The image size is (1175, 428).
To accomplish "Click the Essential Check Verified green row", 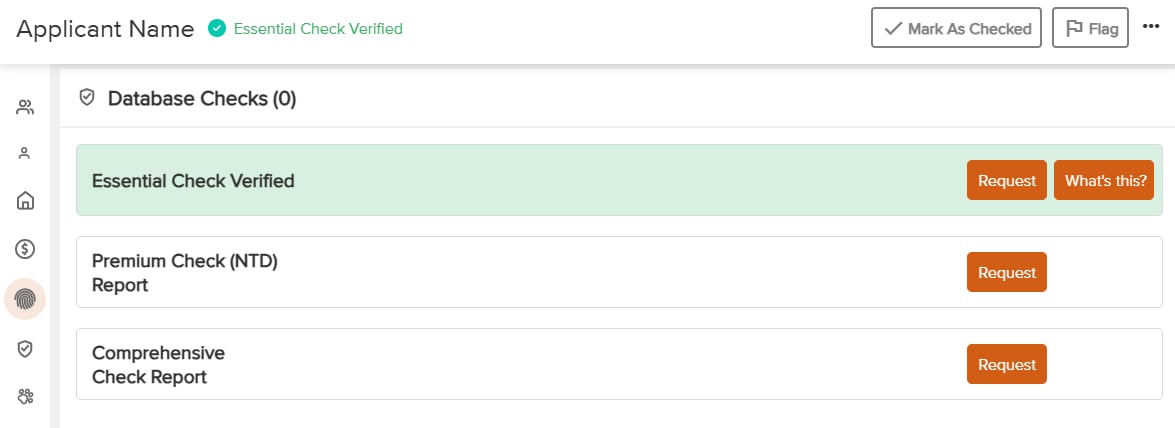I will [619, 180].
